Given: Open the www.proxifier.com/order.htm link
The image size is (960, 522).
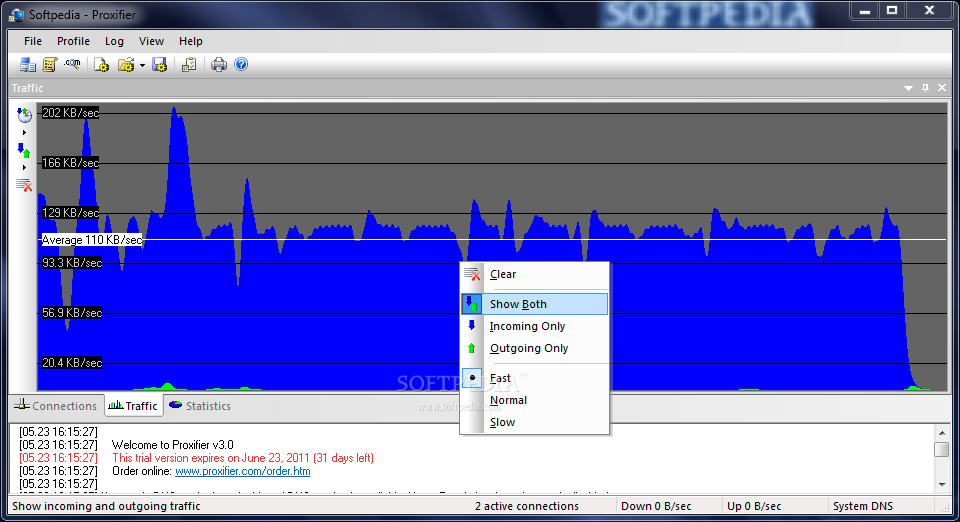Looking at the screenshot, I should 242,471.
